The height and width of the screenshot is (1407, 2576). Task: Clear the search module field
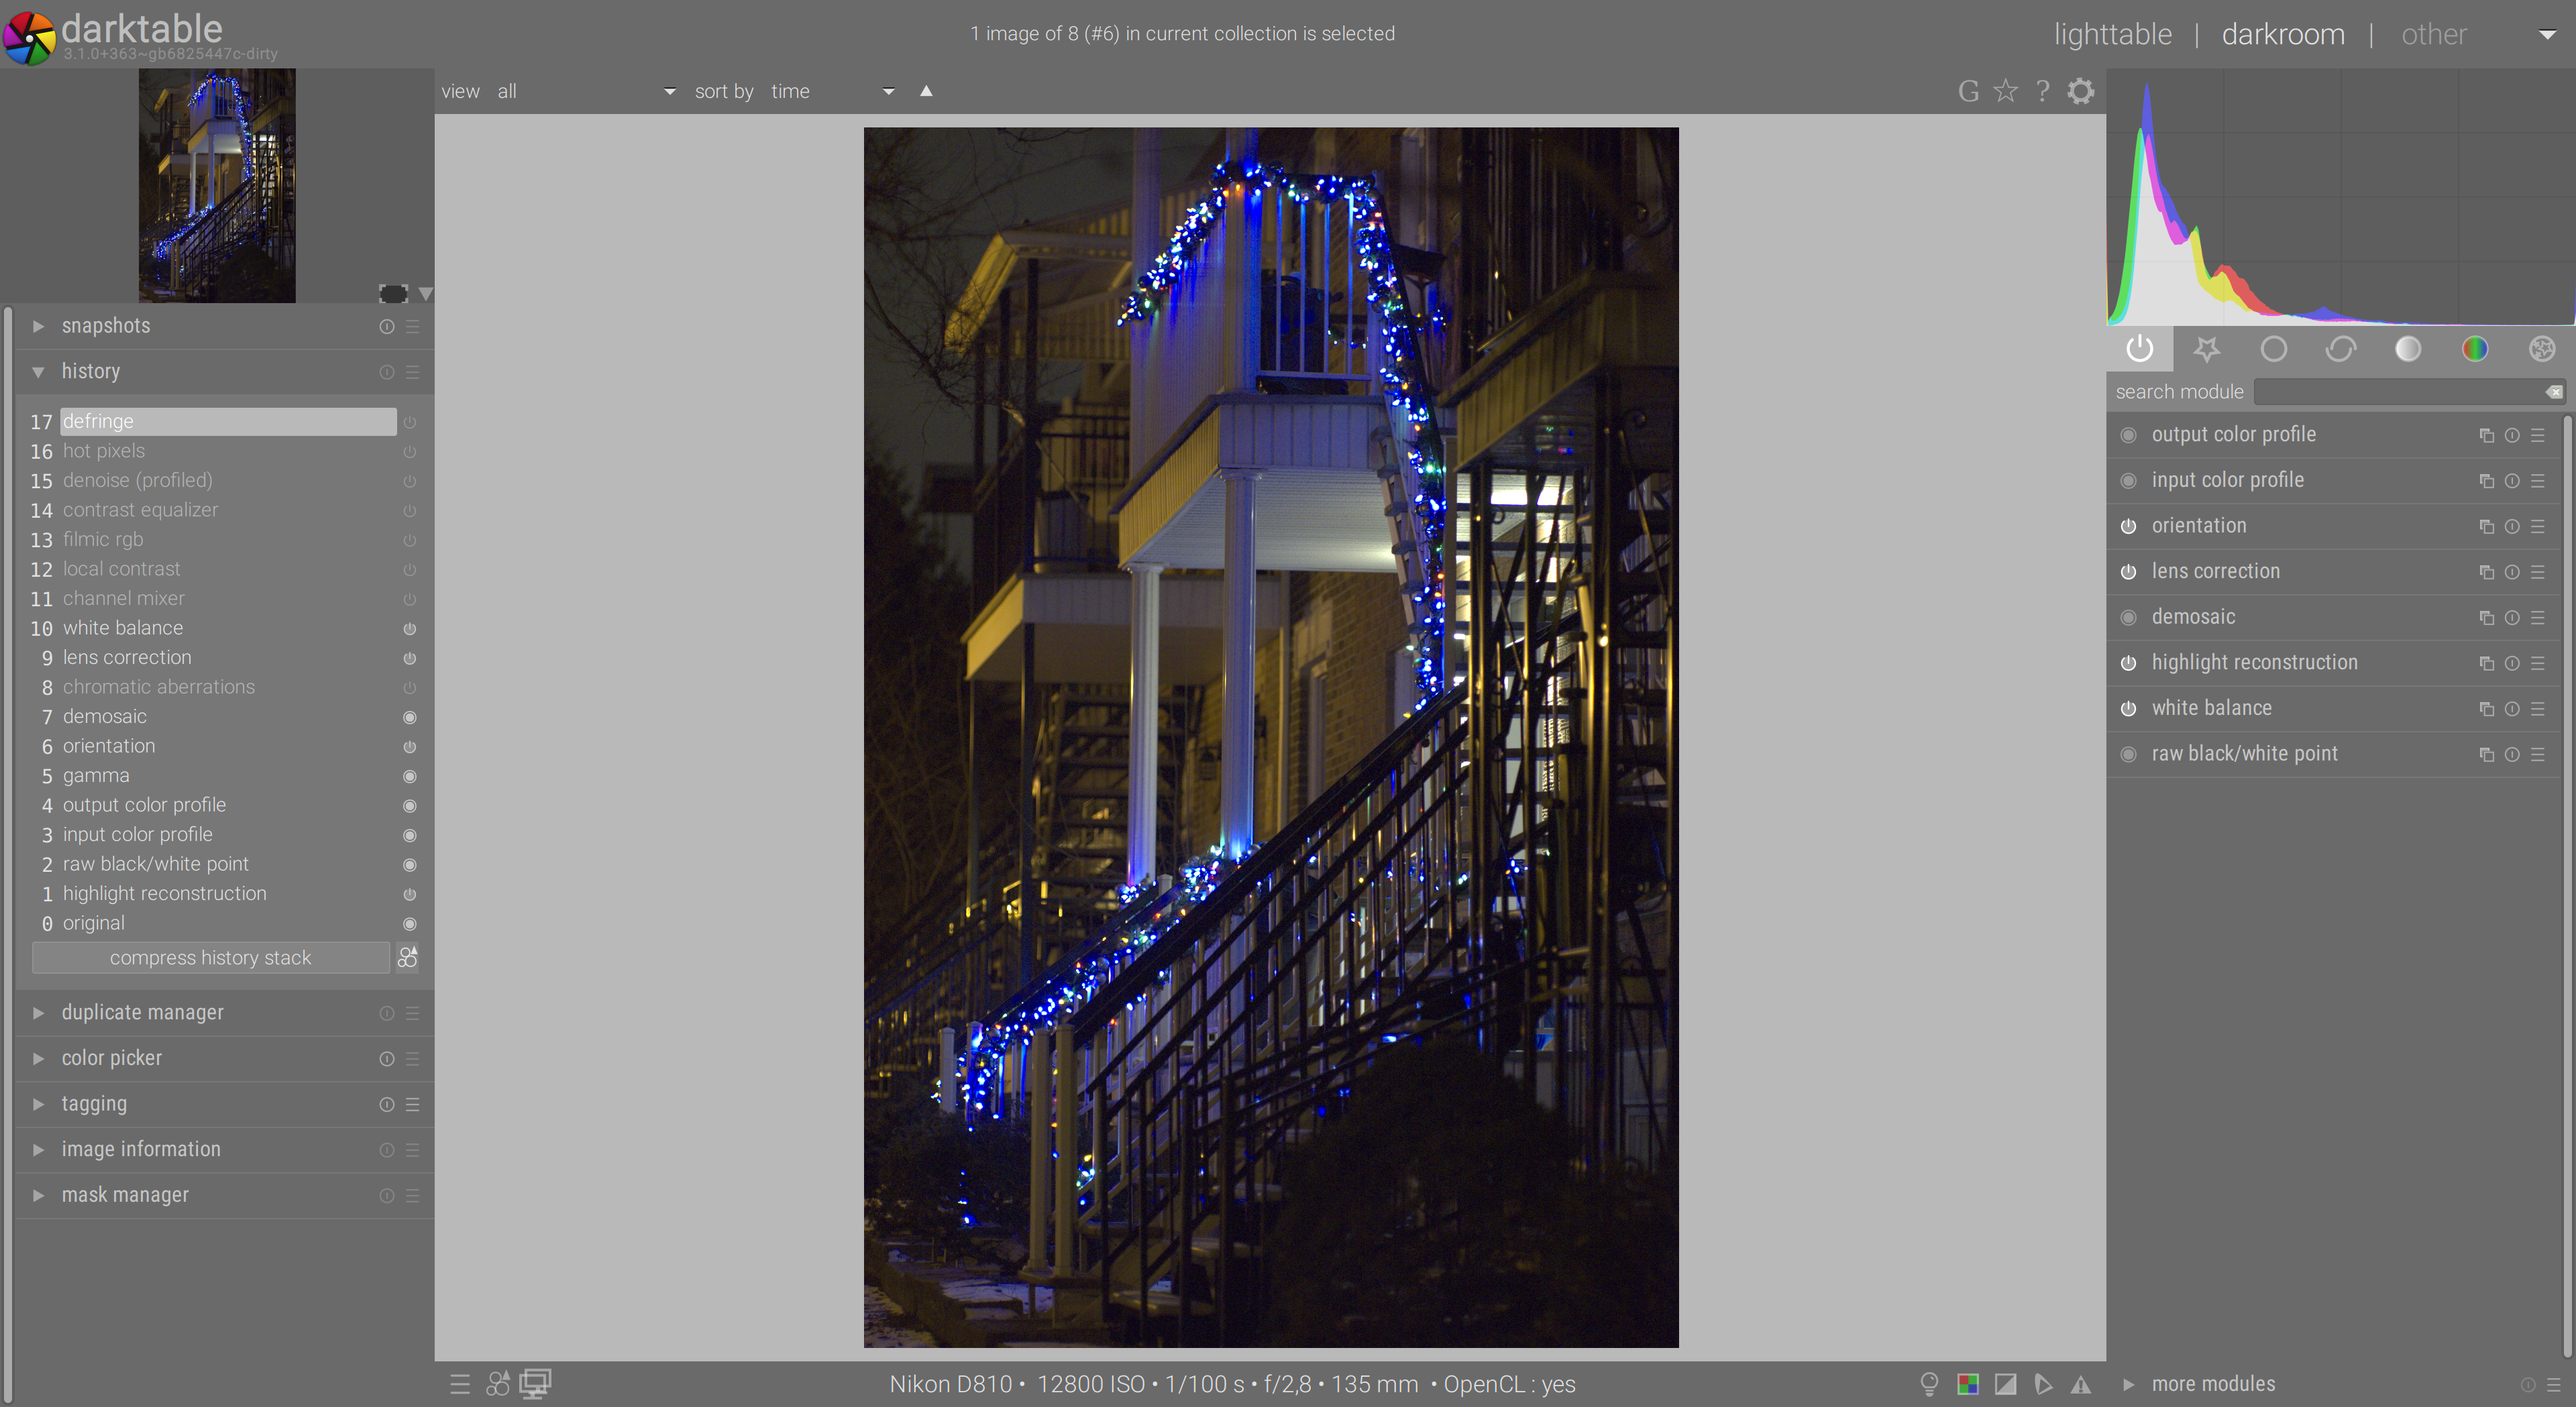[2554, 392]
